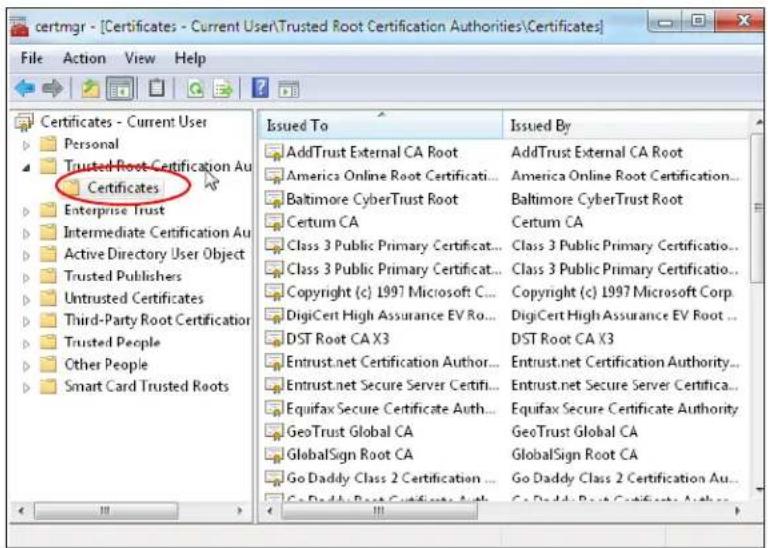Click the certificate list horizontal scrollbar thumb

(x=379, y=511)
